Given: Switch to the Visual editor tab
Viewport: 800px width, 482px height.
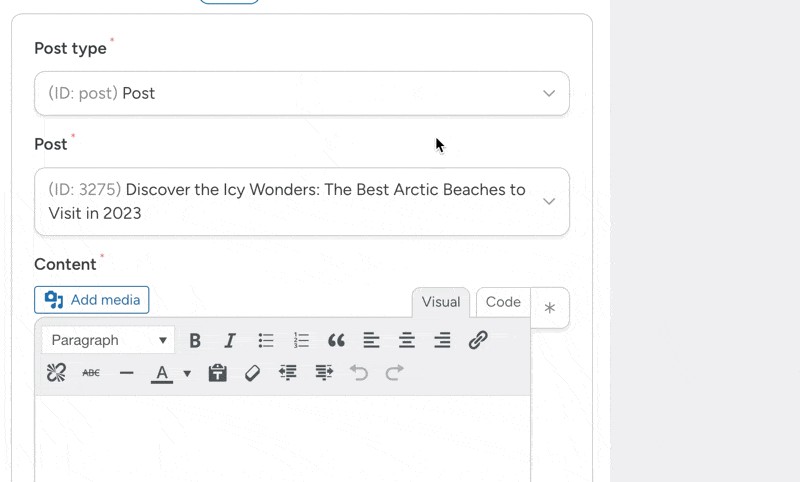Looking at the screenshot, I should [x=440, y=302].
